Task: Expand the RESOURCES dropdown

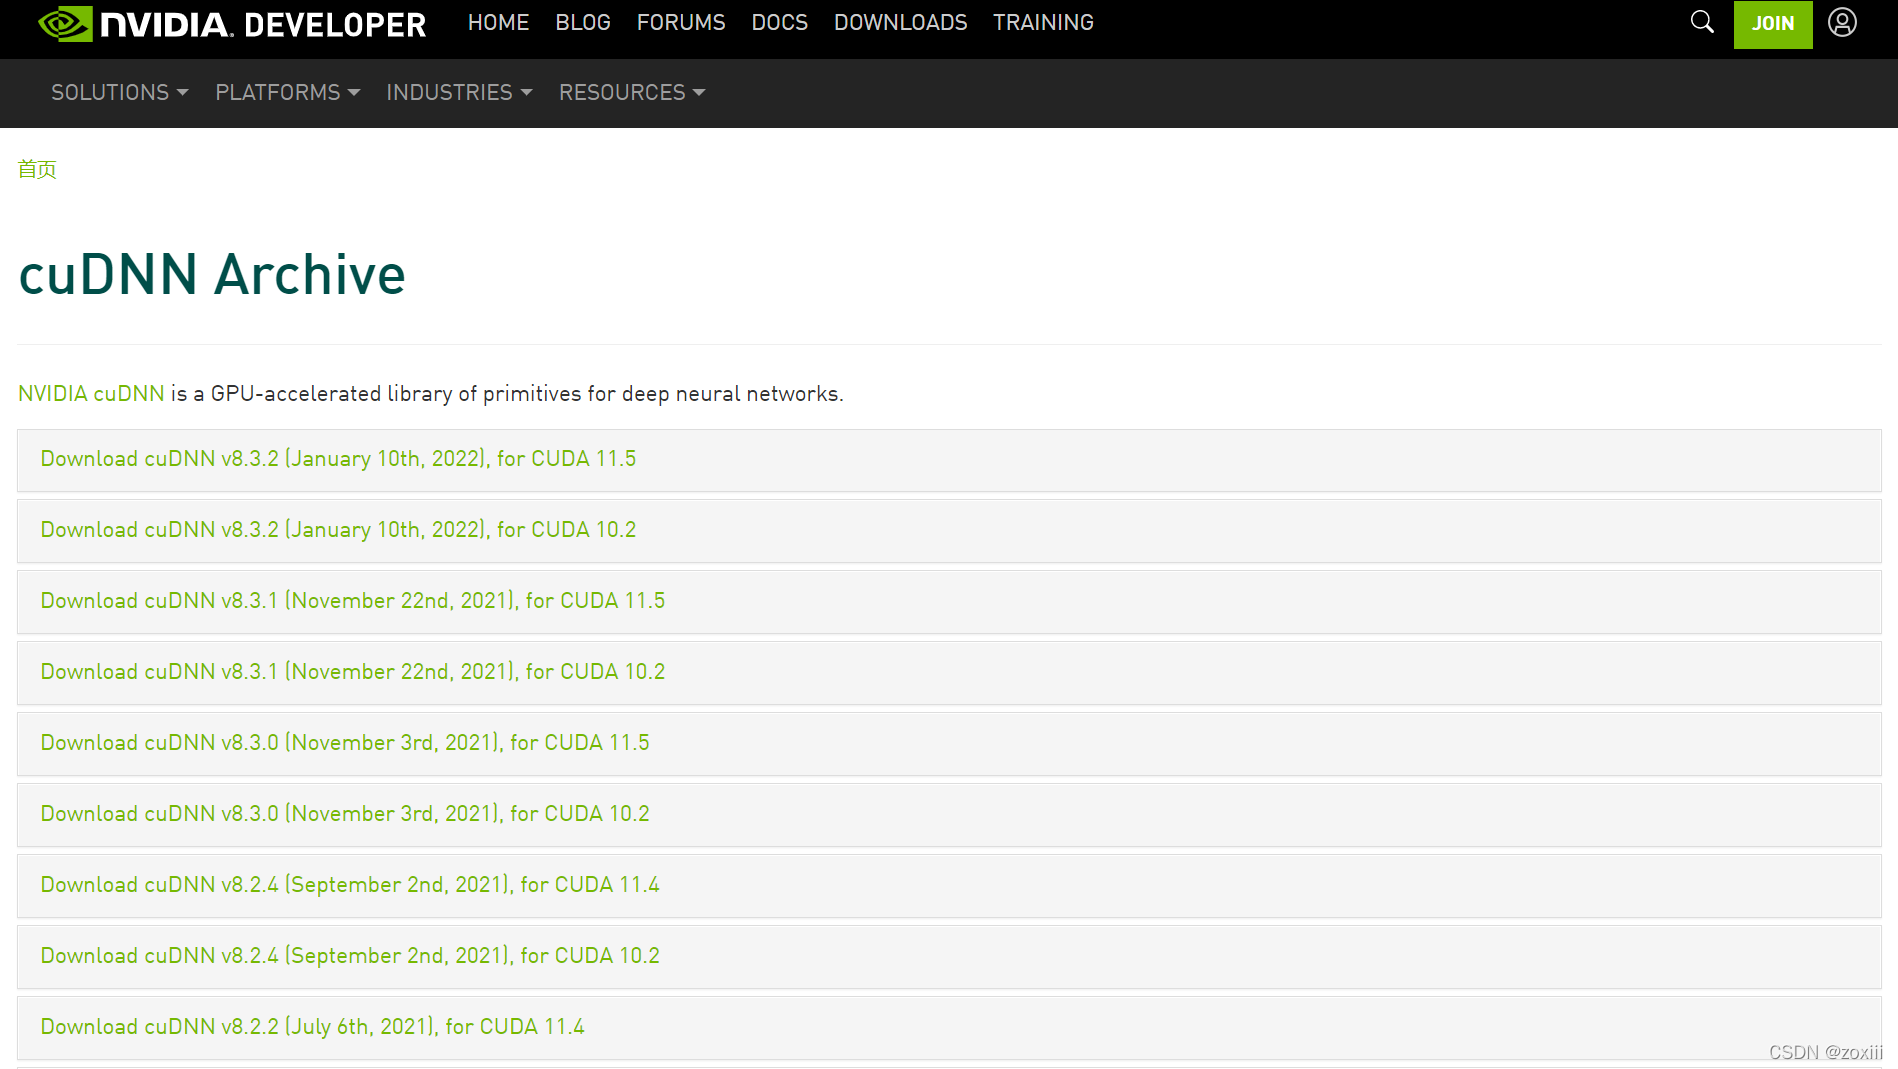Action: coord(632,92)
